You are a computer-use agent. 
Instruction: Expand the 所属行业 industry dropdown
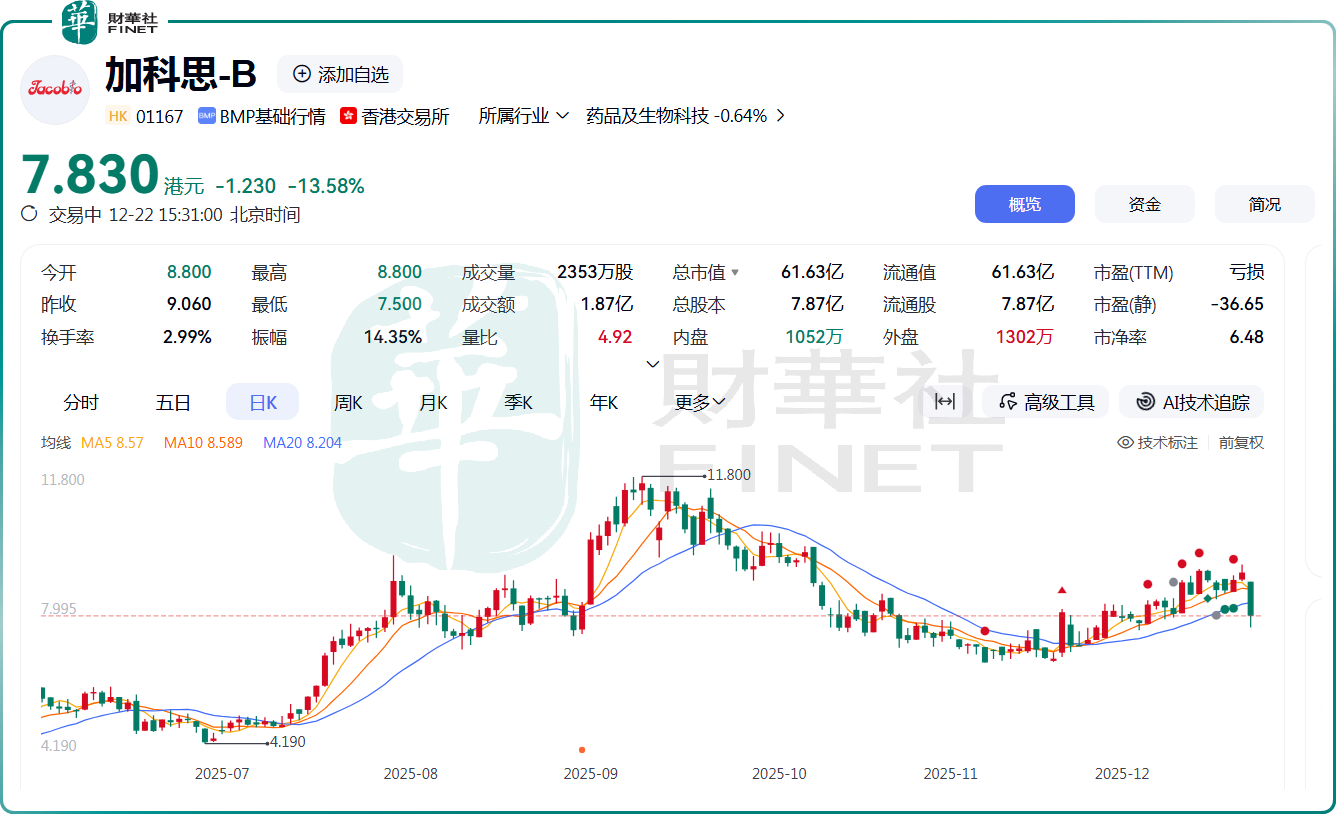point(522,116)
